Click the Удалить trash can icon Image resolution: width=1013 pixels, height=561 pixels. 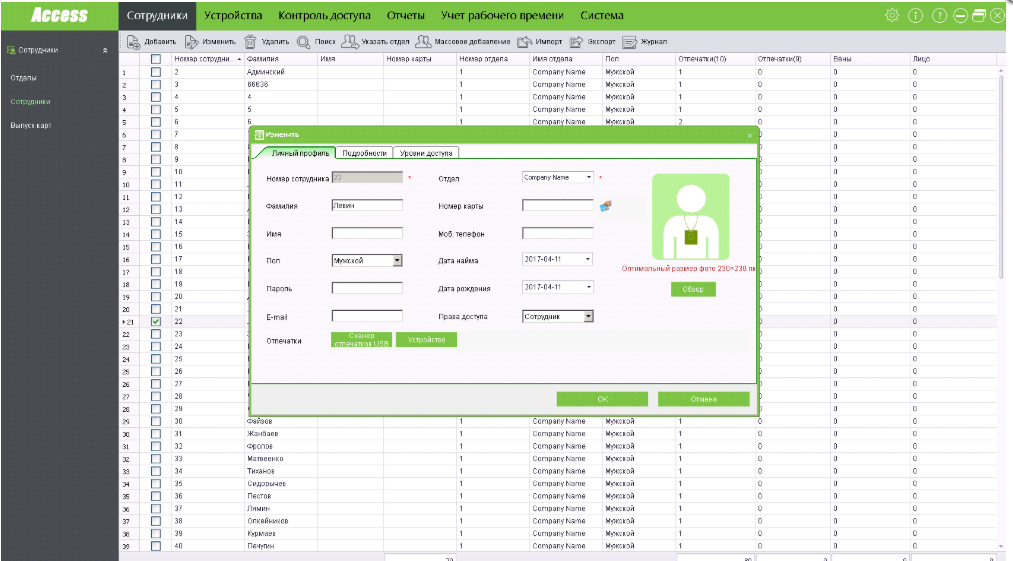[x=249, y=42]
